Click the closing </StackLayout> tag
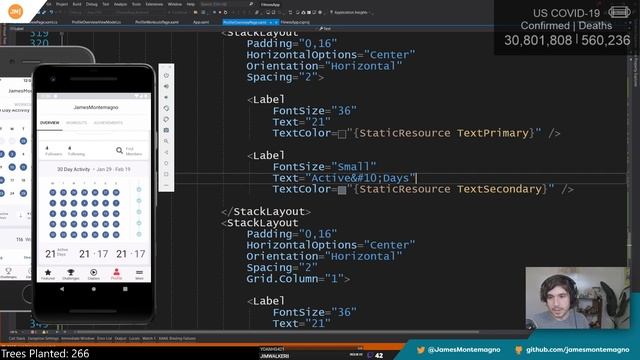This screenshot has width=640, height=360. [x=266, y=212]
